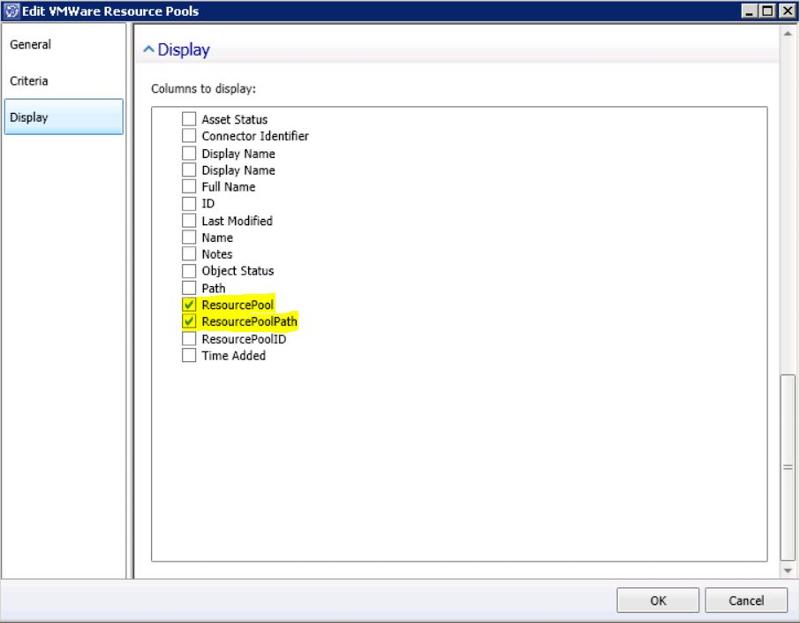Image resolution: width=800 pixels, height=623 pixels.
Task: Check the Name column
Action: 189,237
